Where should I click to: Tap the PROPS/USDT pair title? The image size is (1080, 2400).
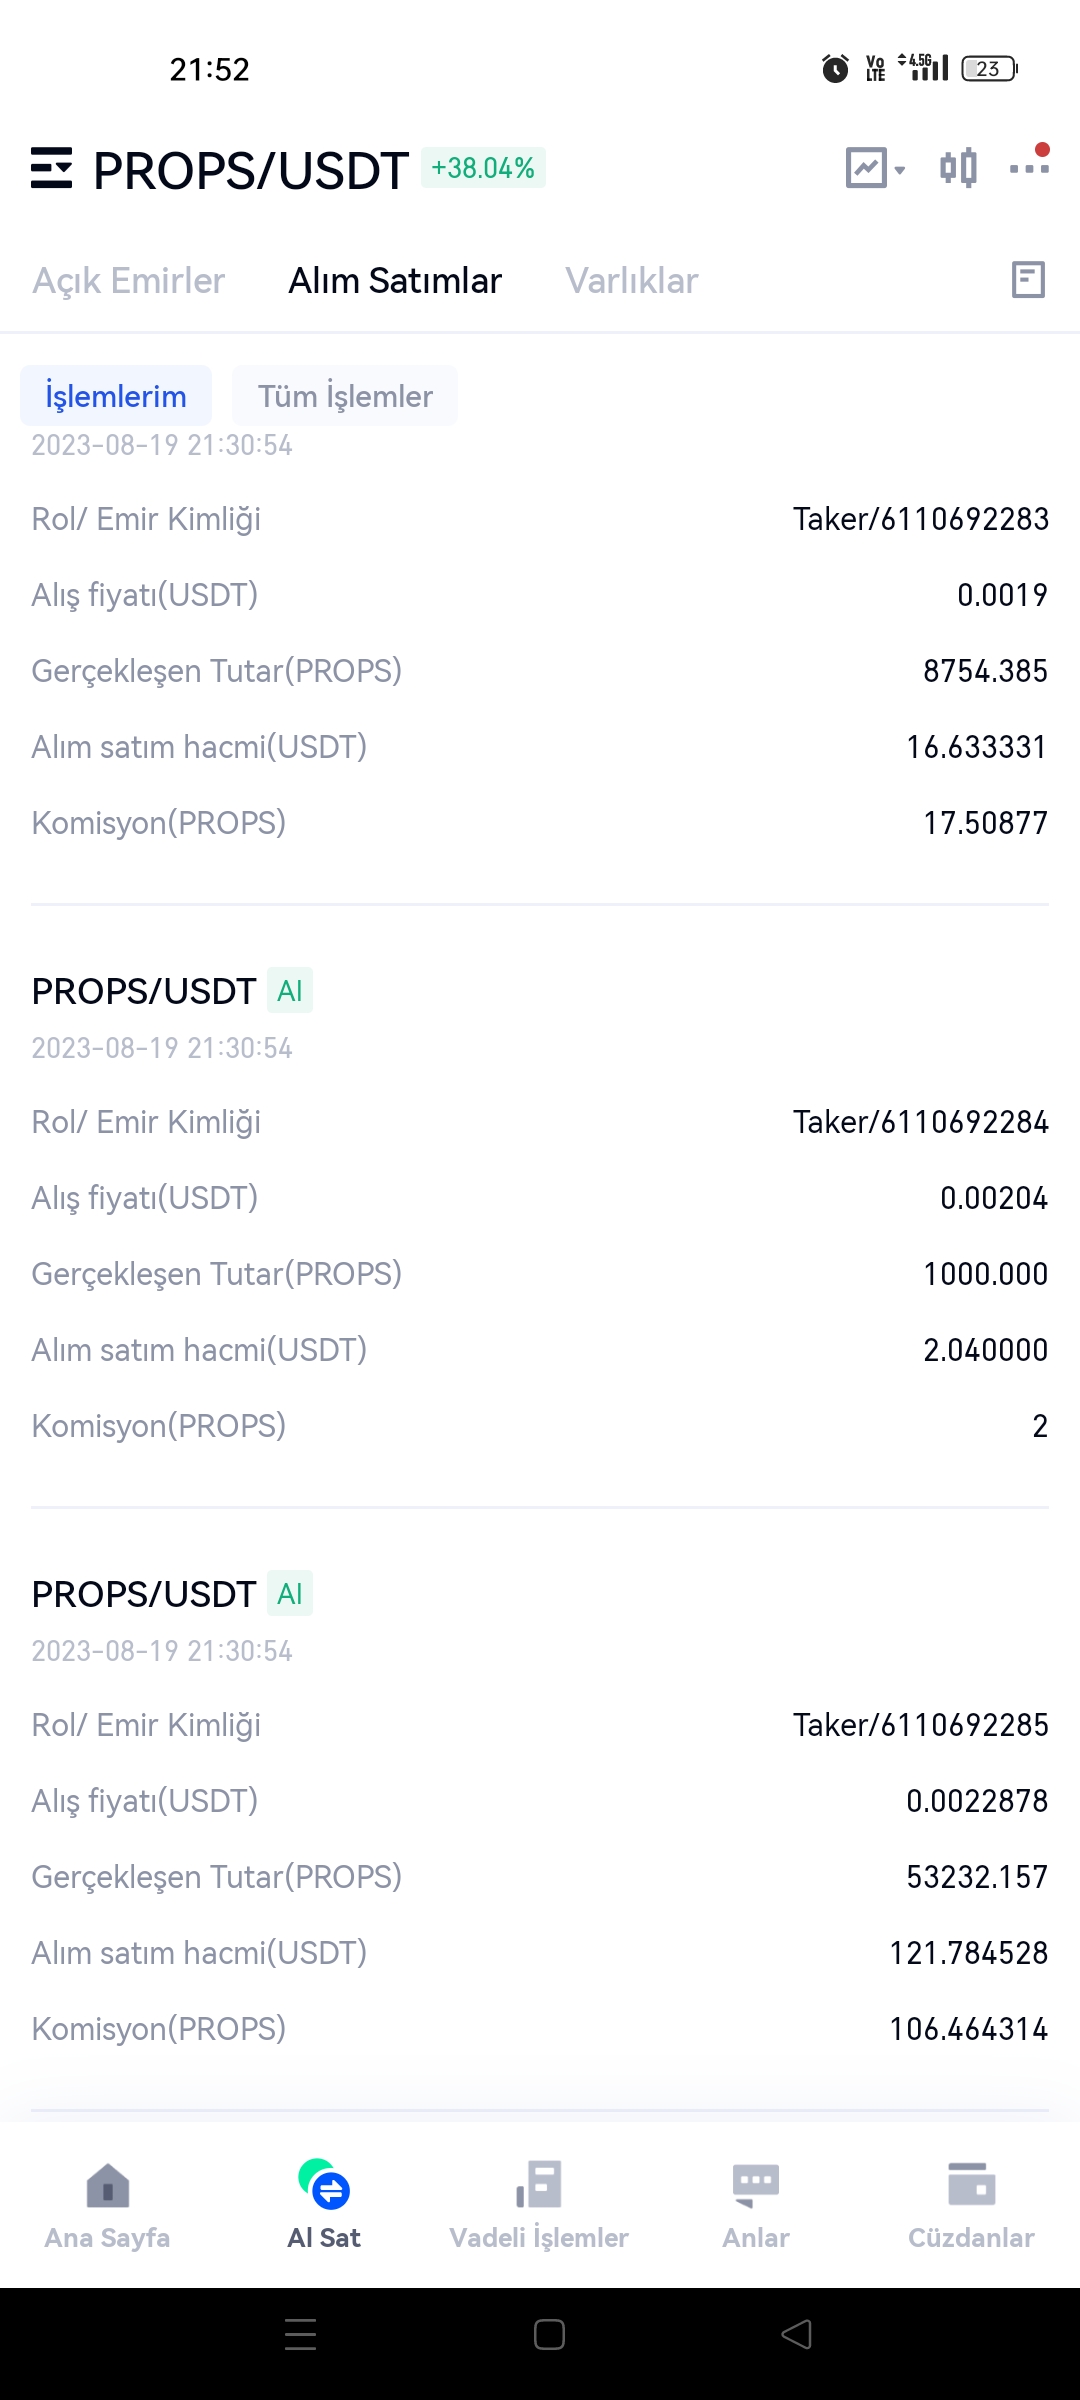point(250,170)
